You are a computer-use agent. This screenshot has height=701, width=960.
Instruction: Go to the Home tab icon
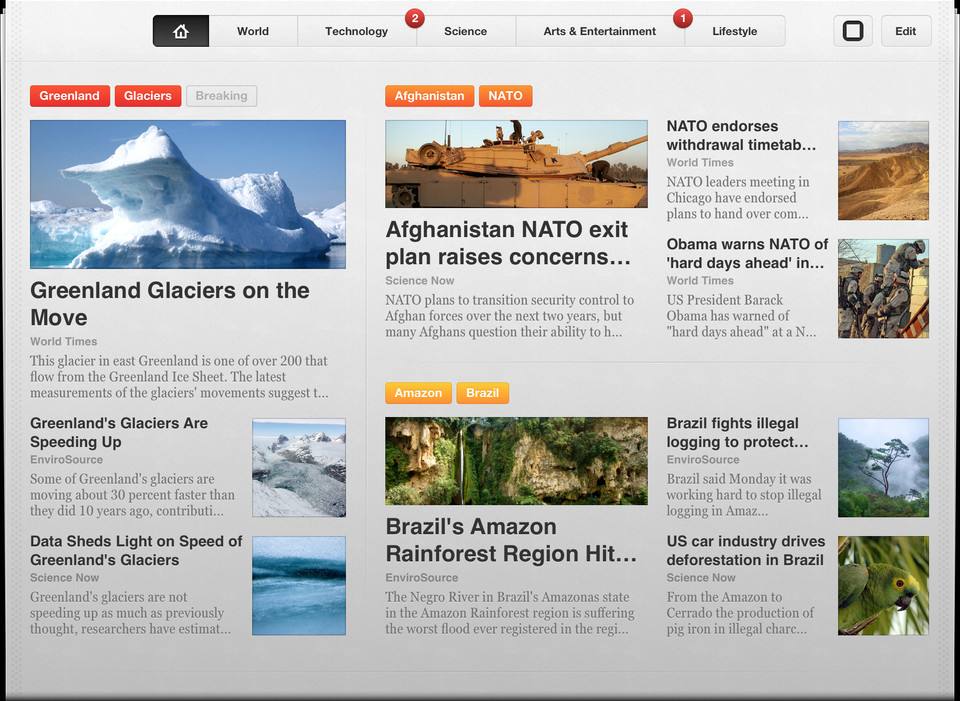pos(181,31)
